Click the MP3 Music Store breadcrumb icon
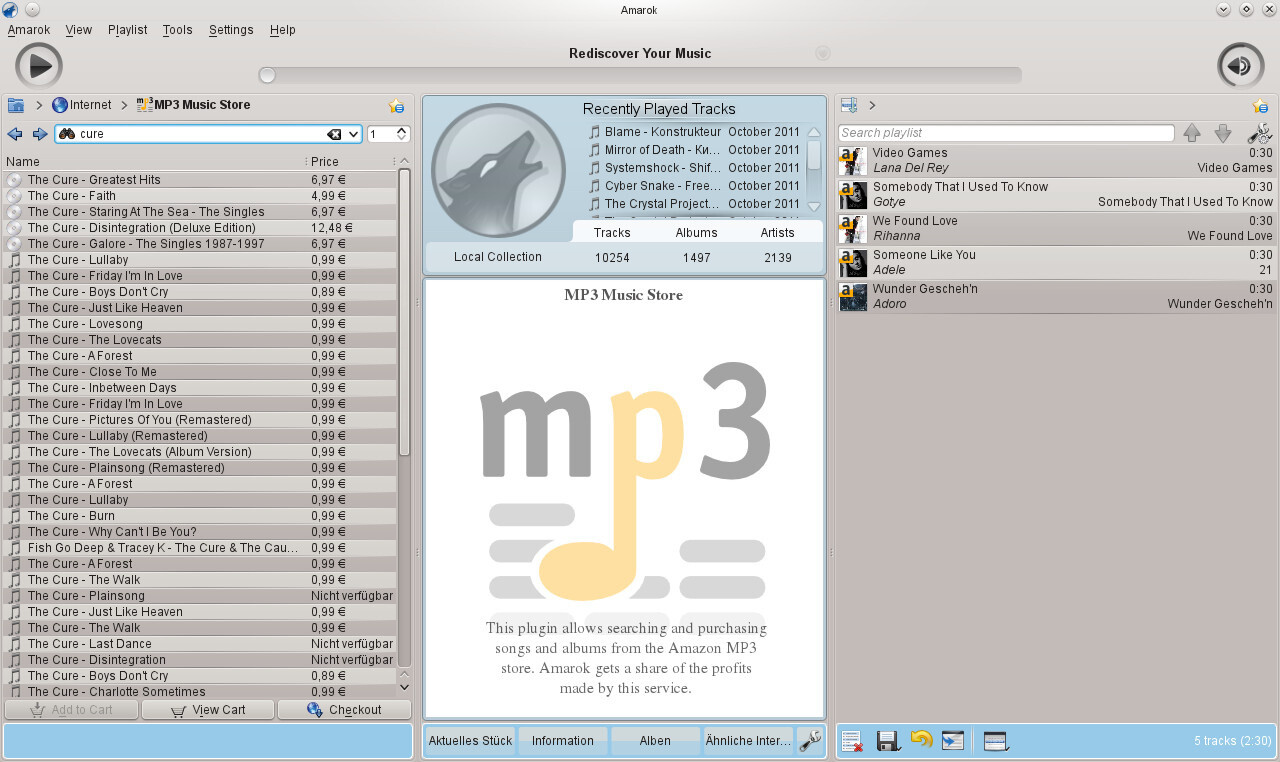This screenshot has width=1280, height=762. 144,105
